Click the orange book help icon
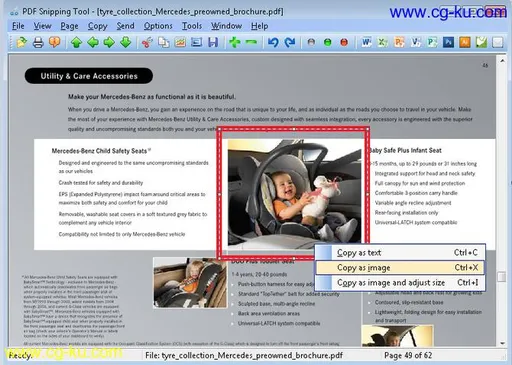Image resolution: width=512 pixels, height=365 pixels. click(x=55, y=42)
